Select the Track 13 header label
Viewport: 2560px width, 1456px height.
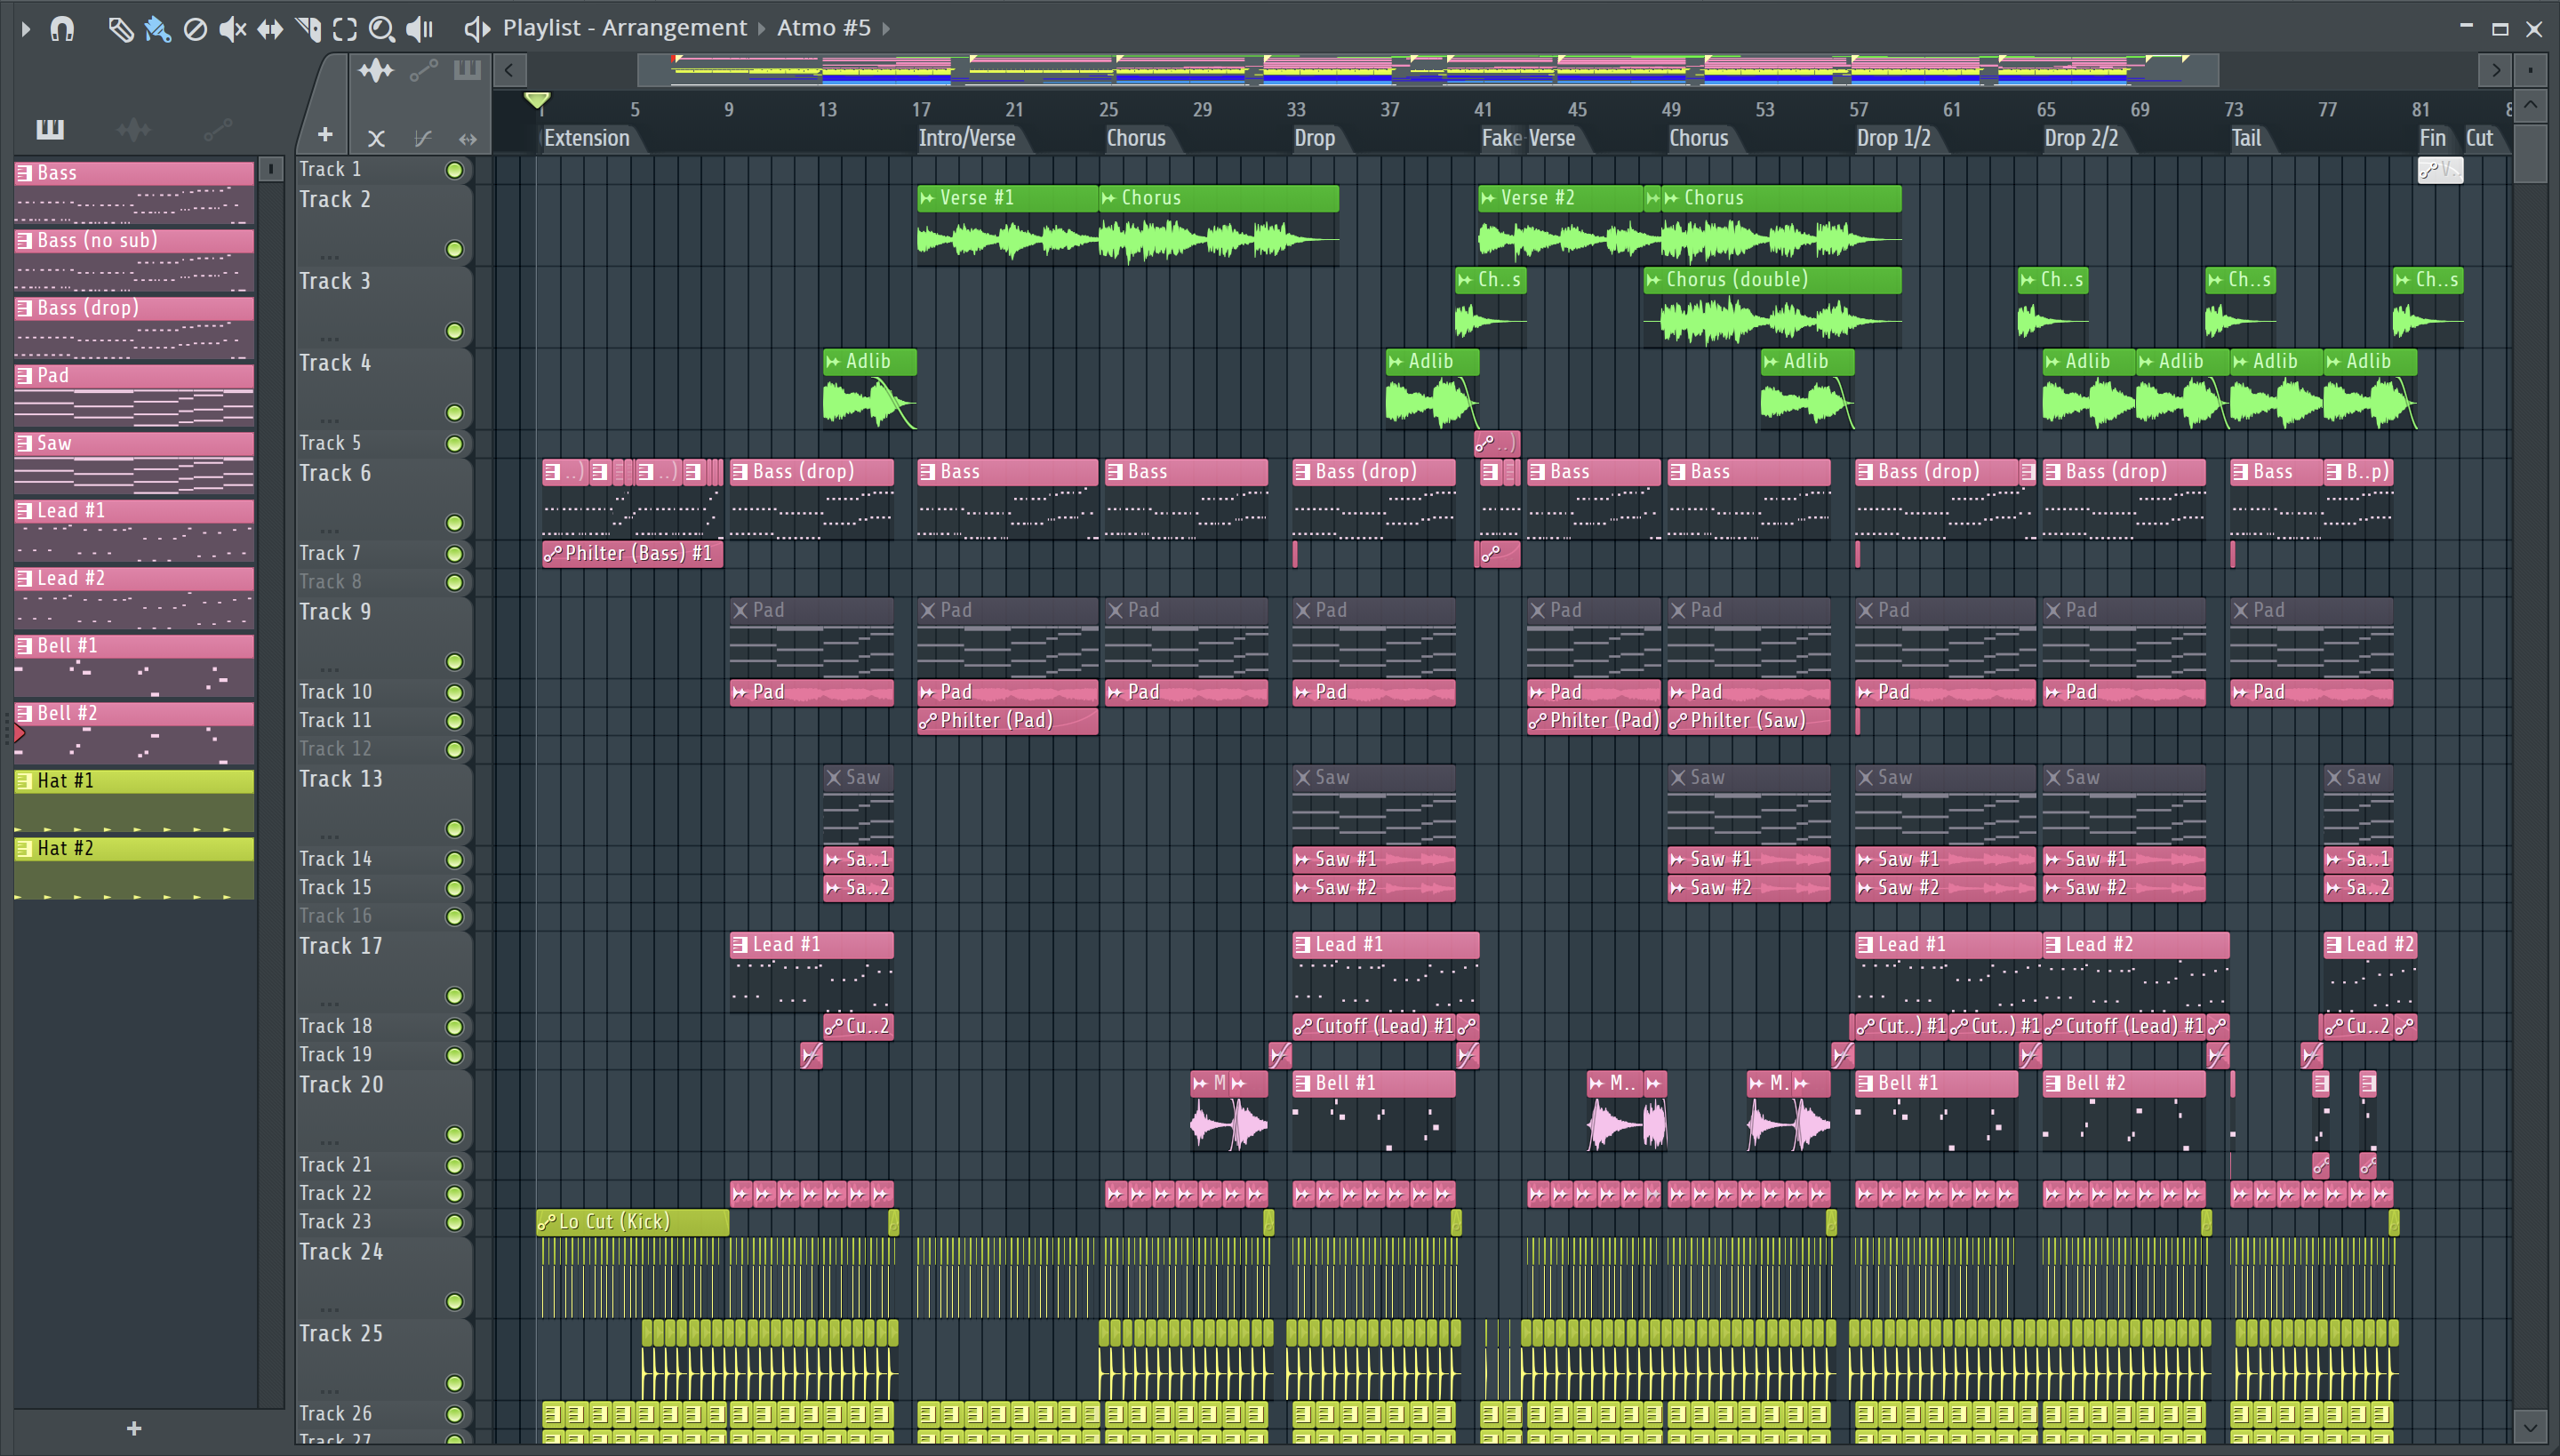coord(340,779)
